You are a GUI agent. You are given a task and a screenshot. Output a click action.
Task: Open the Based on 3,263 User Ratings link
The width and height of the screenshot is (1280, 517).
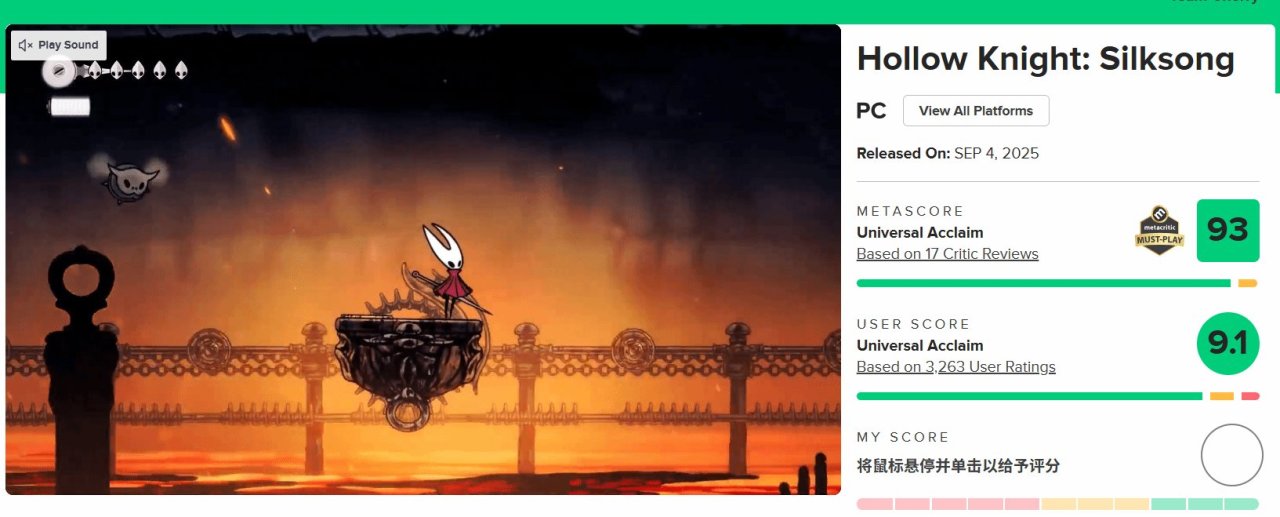[956, 367]
